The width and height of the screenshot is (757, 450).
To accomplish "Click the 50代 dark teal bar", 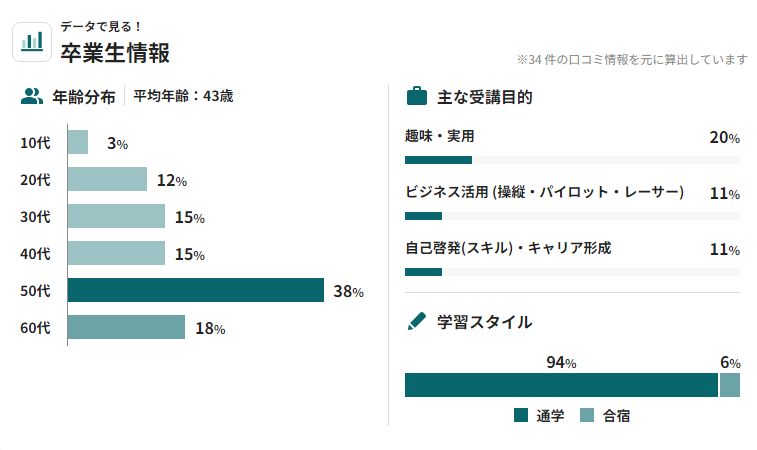I will (x=196, y=291).
